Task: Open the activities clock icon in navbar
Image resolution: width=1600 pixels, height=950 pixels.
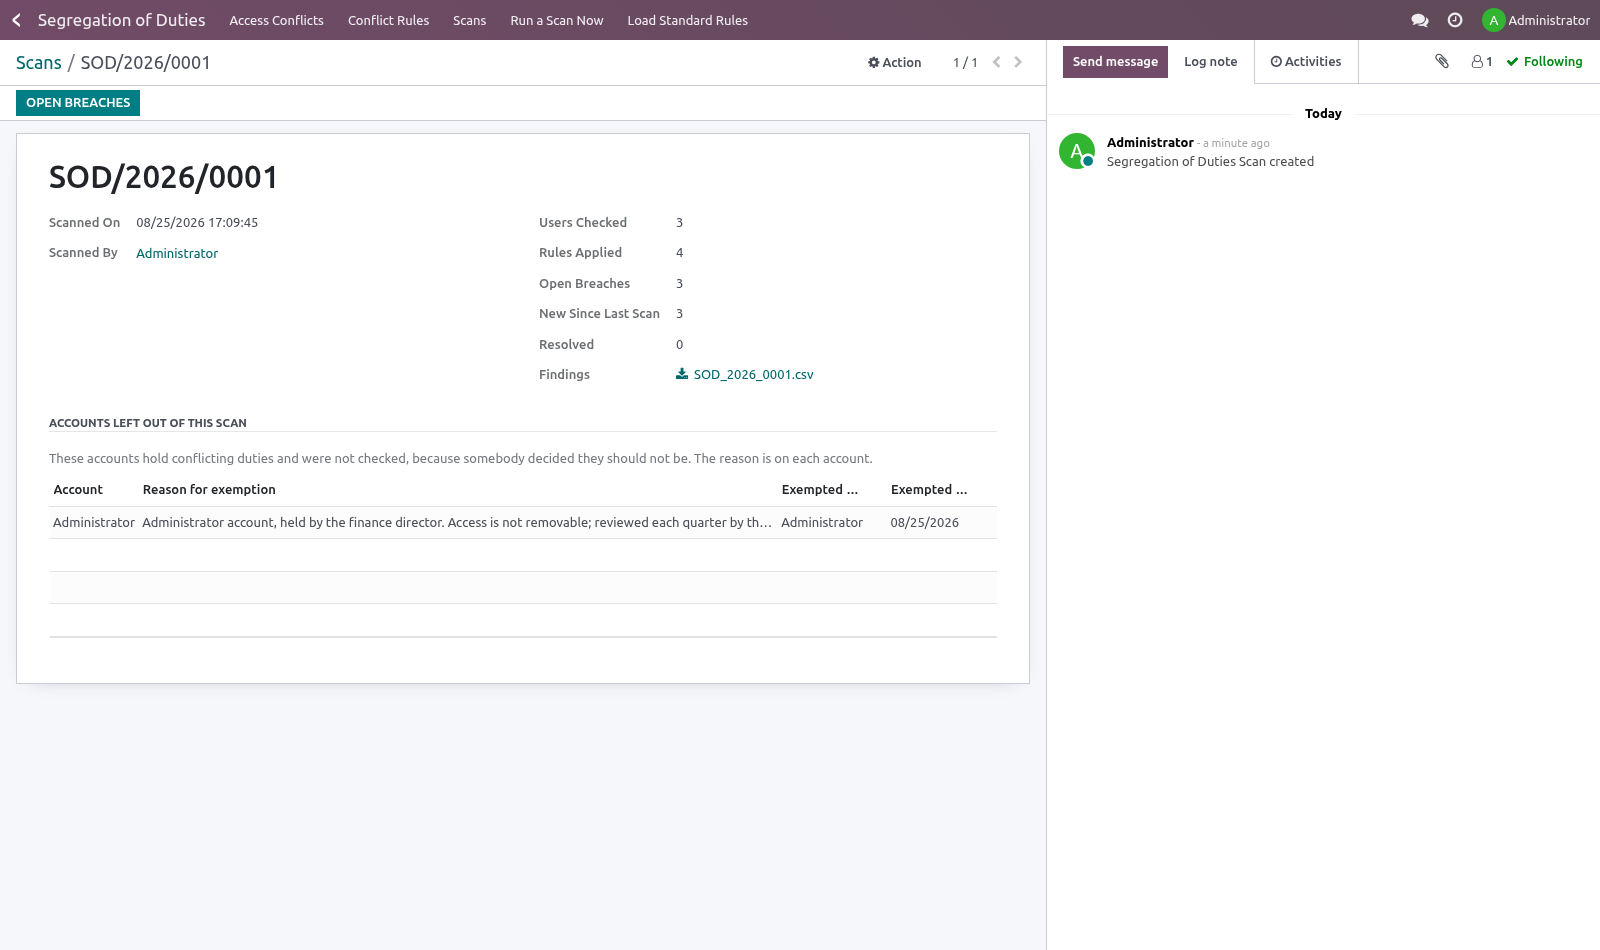Action: [1455, 20]
